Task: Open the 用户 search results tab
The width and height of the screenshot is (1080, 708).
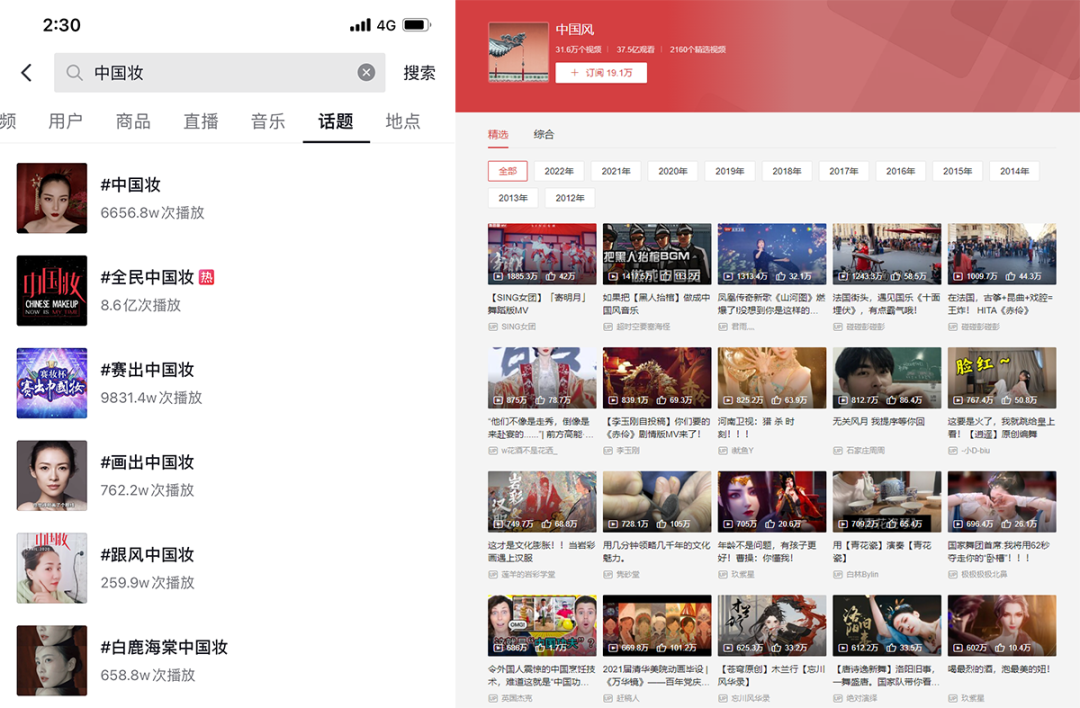Action: pos(66,121)
